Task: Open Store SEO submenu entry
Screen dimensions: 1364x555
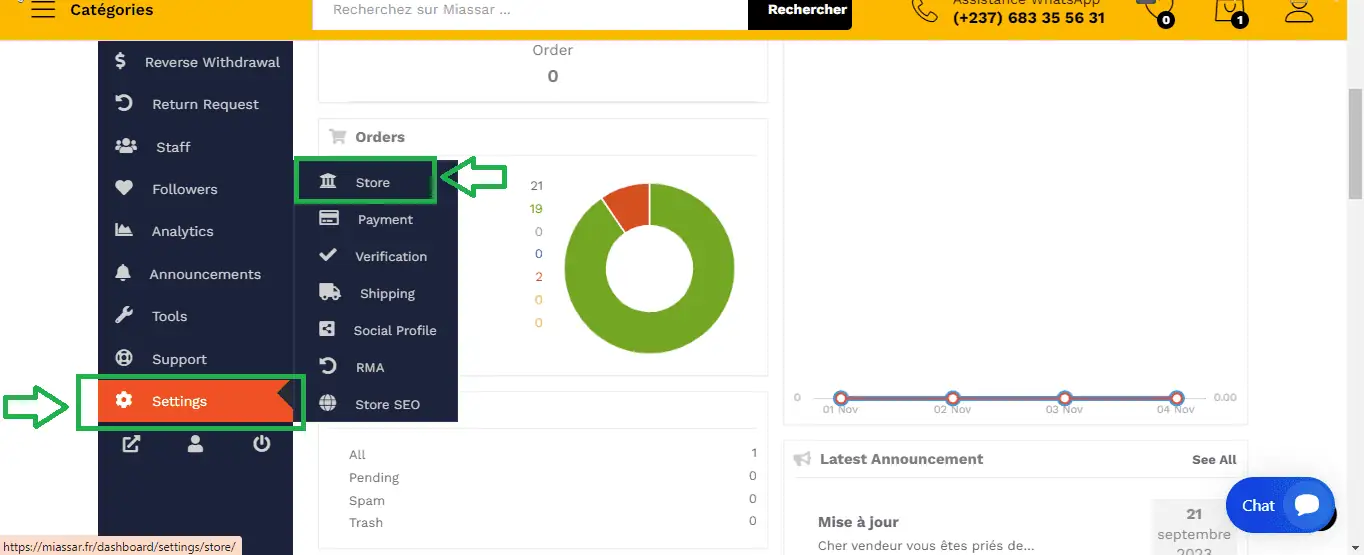Action: pos(386,404)
